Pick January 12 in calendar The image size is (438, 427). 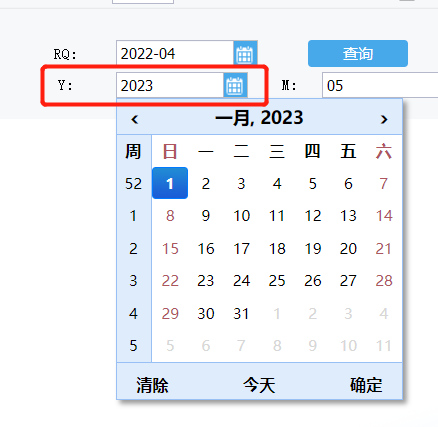(313, 216)
